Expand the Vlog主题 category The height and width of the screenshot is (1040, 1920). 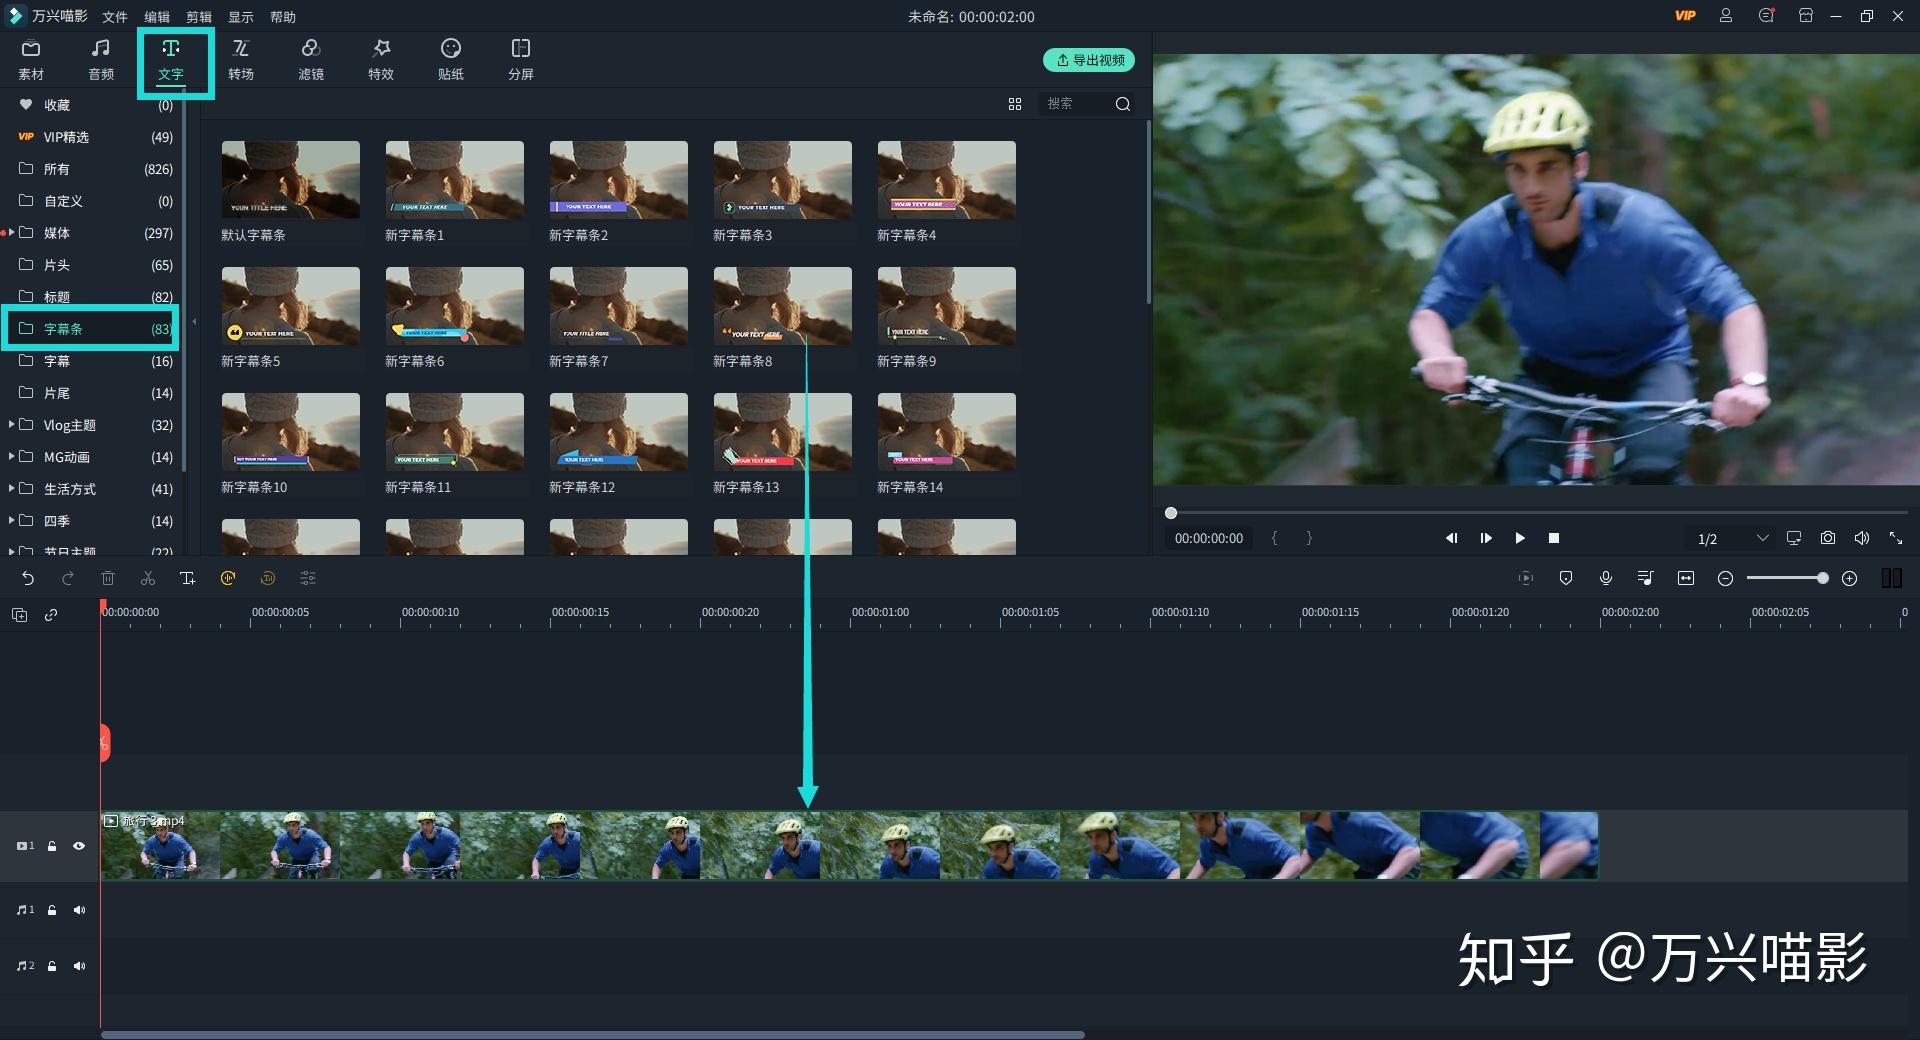click(x=11, y=424)
